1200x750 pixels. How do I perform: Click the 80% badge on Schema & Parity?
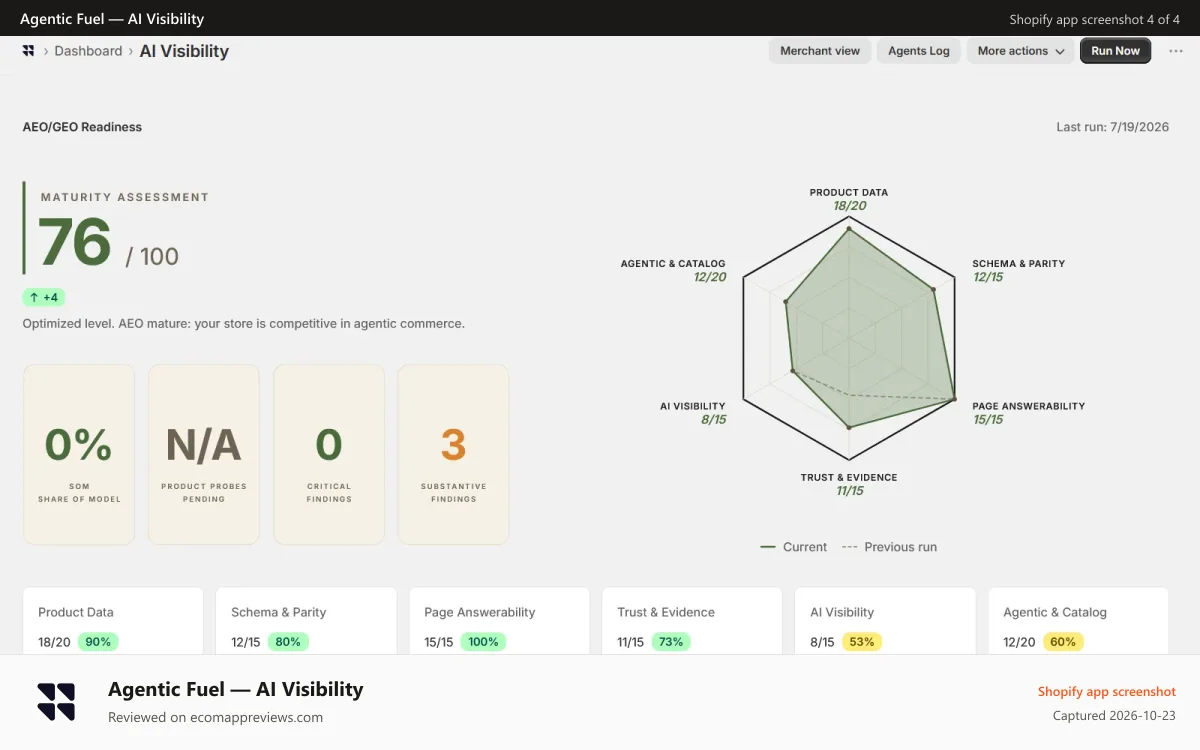(288, 642)
